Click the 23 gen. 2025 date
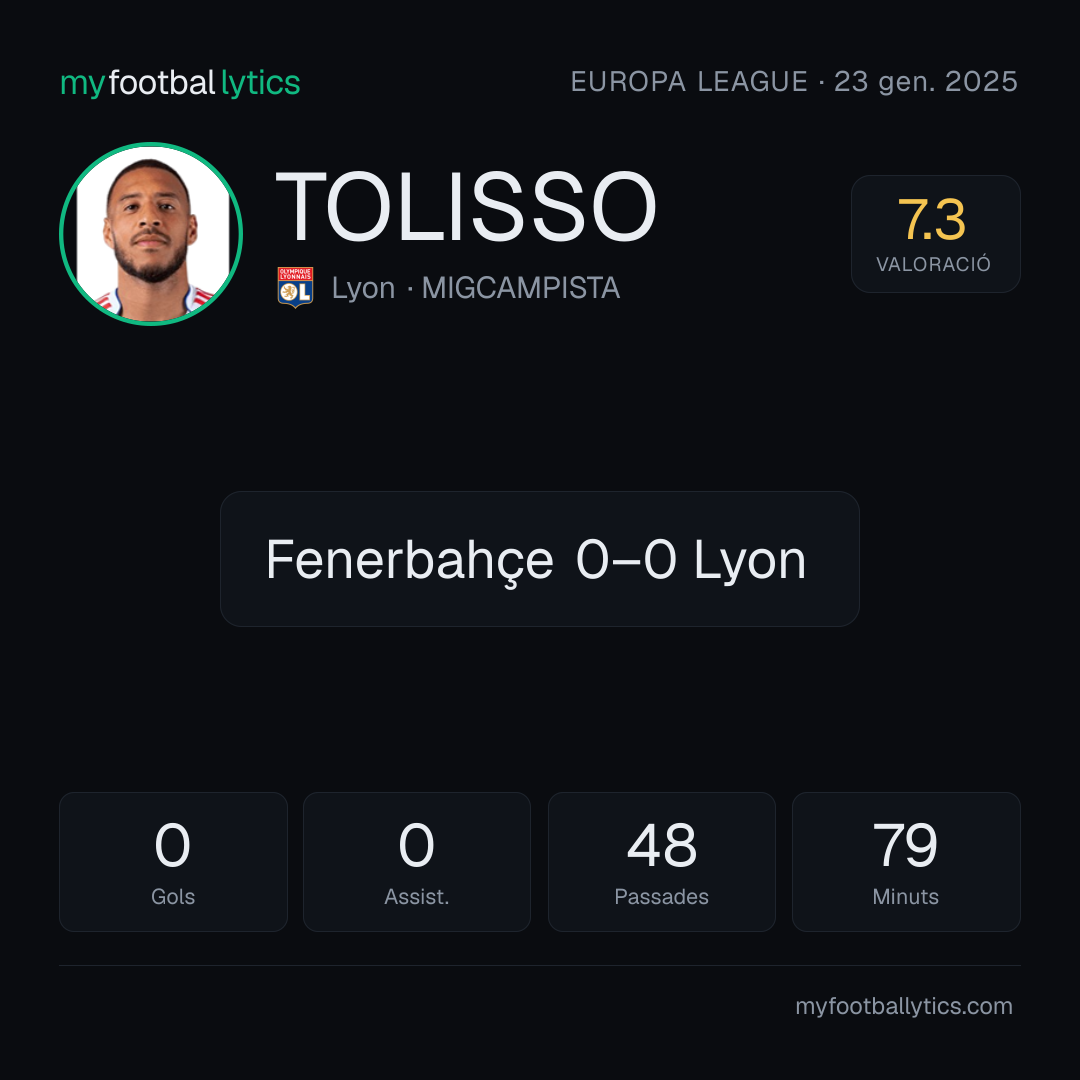This screenshot has width=1080, height=1080. [926, 82]
